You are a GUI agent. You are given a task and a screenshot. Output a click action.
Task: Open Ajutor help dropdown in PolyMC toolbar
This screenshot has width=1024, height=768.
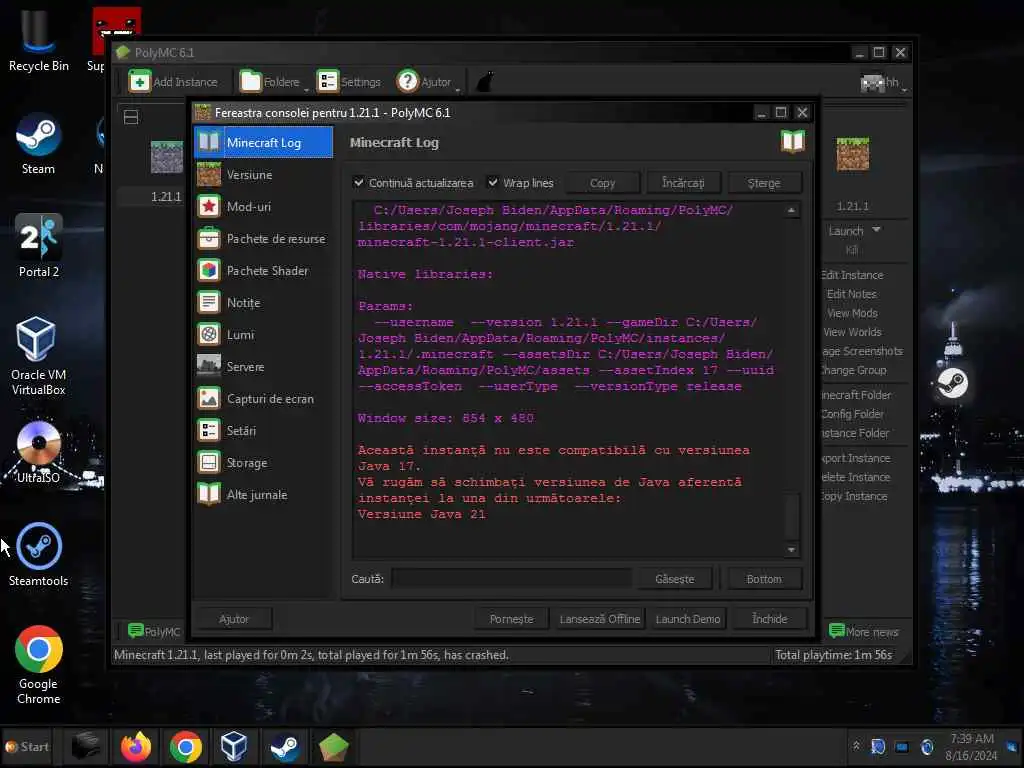(x=427, y=82)
